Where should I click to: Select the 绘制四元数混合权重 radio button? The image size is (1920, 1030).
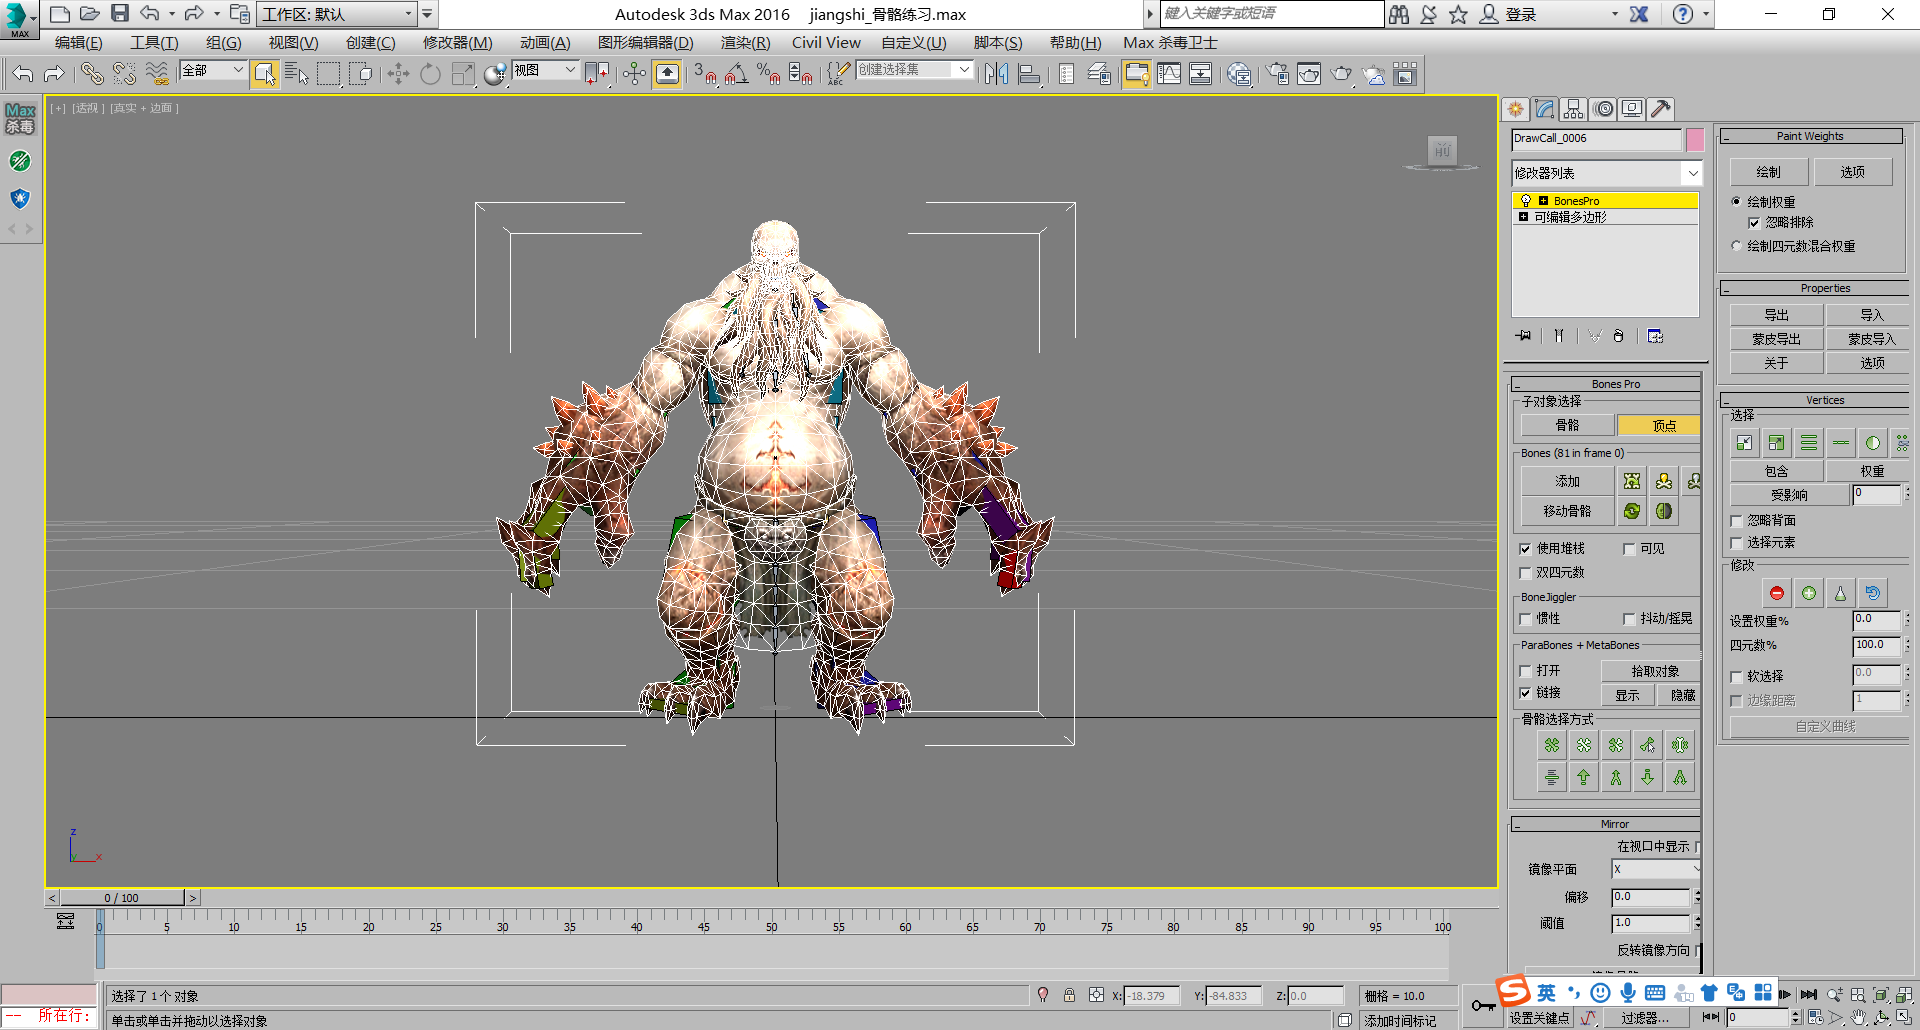1737,245
